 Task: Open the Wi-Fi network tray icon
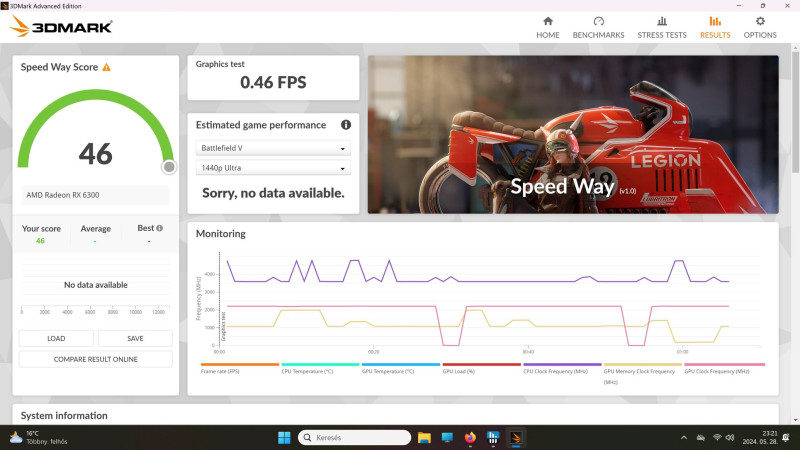[x=717, y=438]
